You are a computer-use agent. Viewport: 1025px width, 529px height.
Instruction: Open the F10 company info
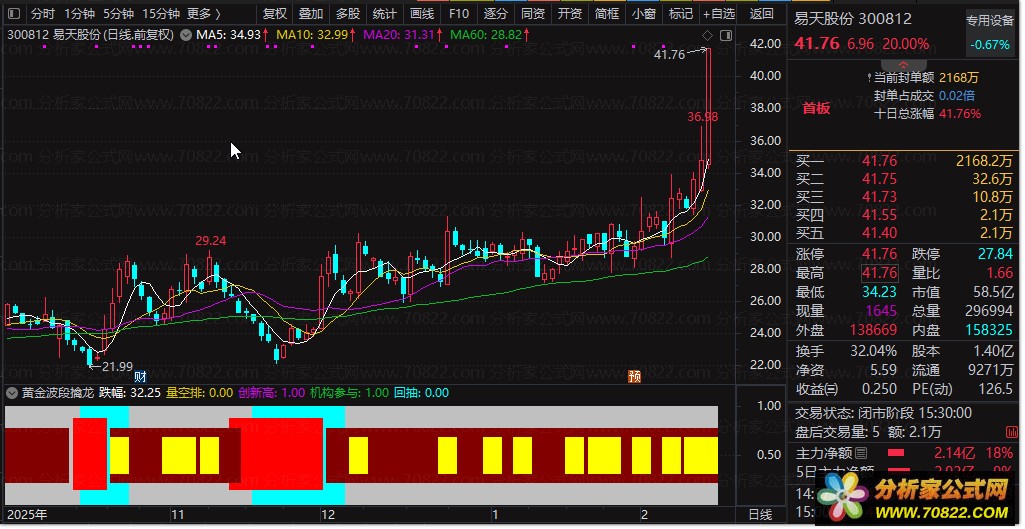click(x=459, y=14)
